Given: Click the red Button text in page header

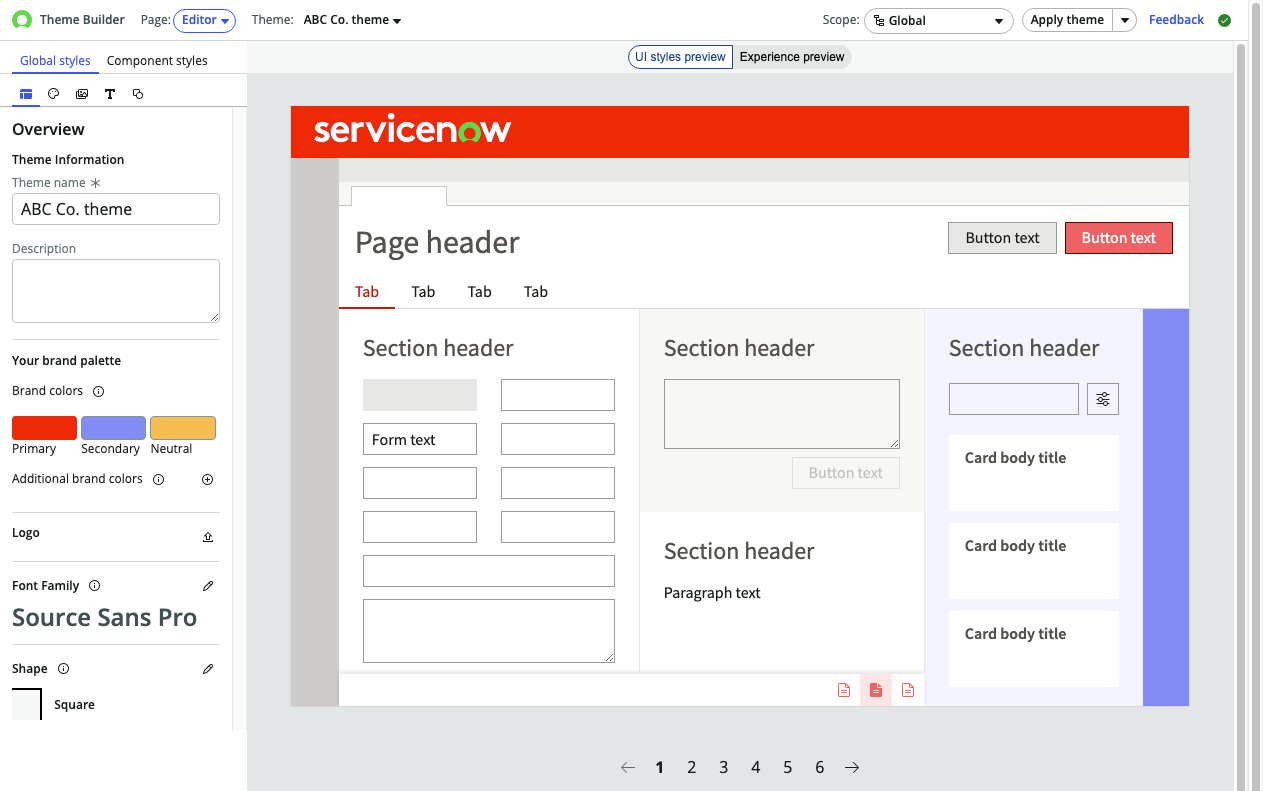Looking at the screenshot, I should click(x=1118, y=238).
